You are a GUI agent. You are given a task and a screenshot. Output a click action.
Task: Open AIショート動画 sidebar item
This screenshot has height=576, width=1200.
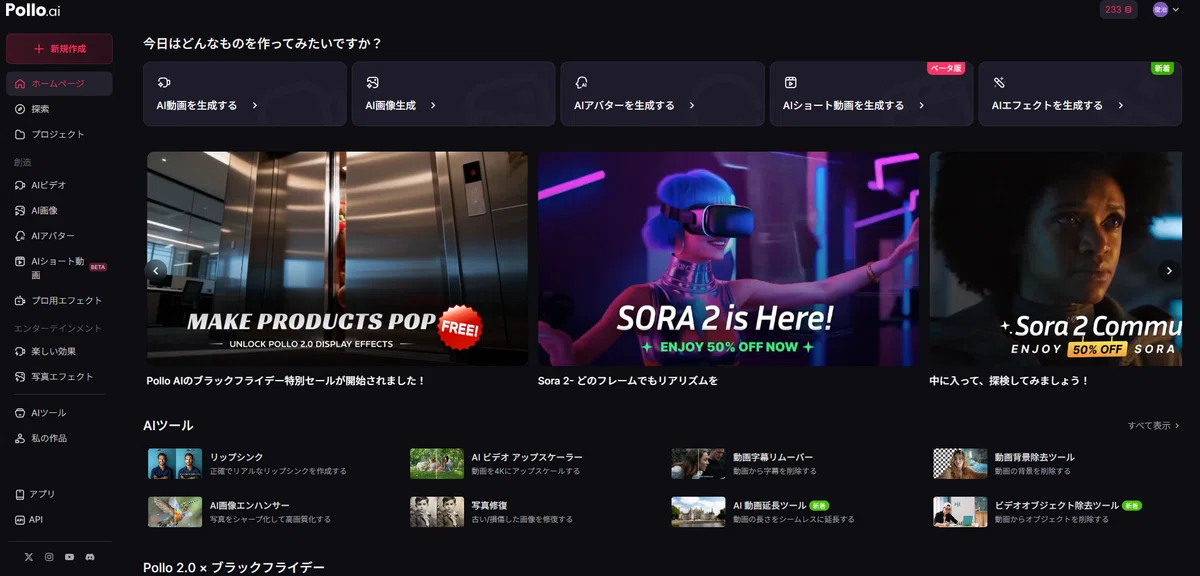[59, 268]
